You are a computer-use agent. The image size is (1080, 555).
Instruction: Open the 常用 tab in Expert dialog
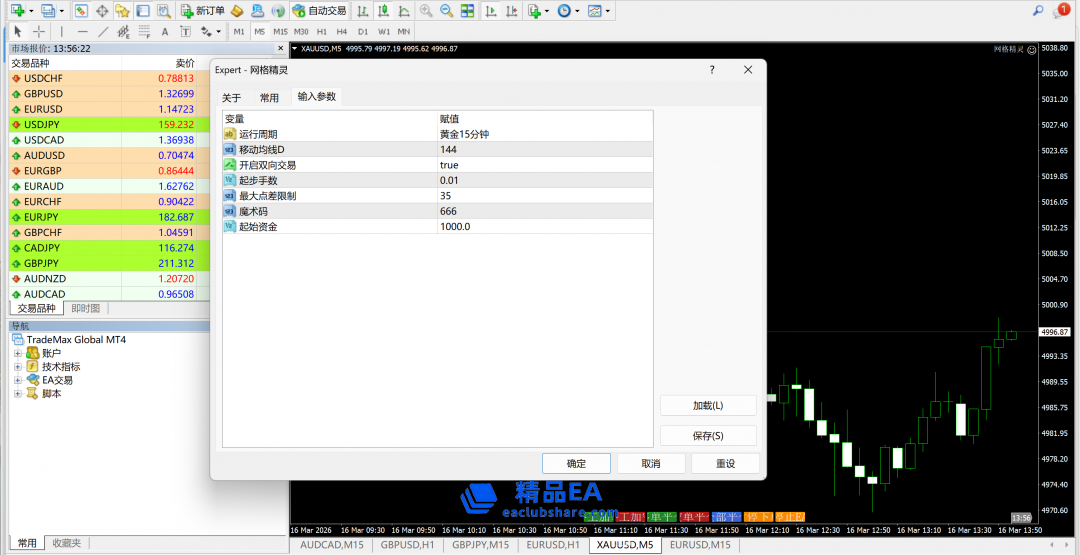pyautogui.click(x=269, y=98)
